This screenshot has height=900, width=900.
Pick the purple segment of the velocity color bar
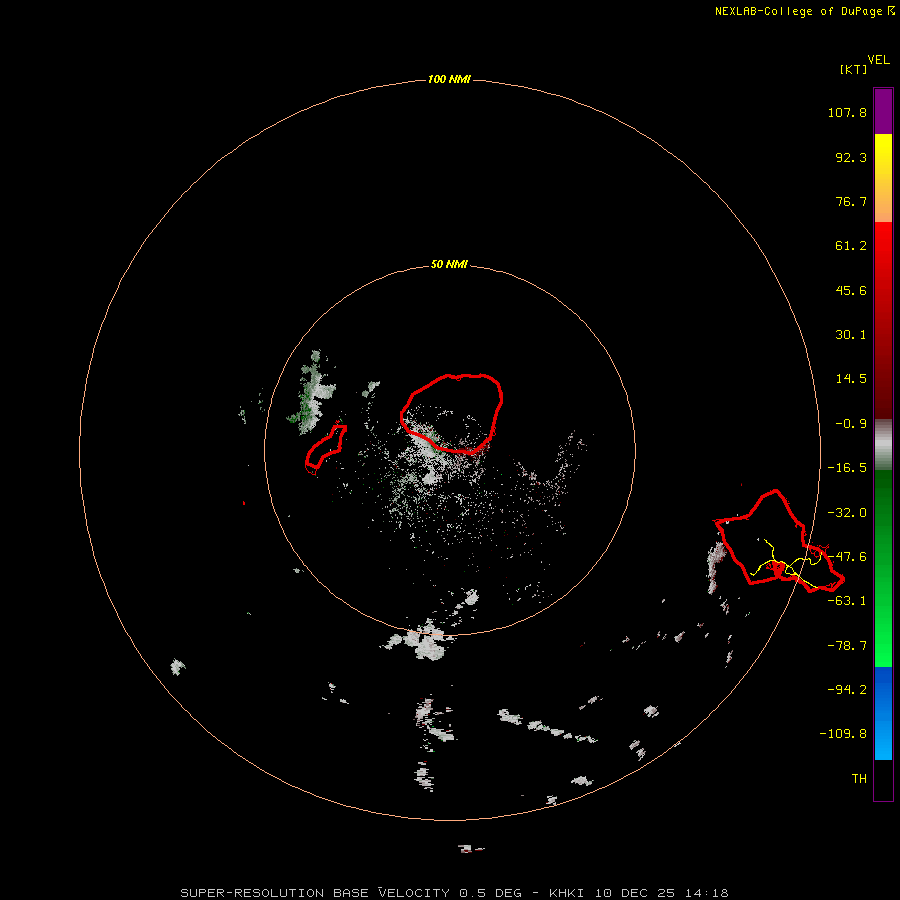coord(883,111)
